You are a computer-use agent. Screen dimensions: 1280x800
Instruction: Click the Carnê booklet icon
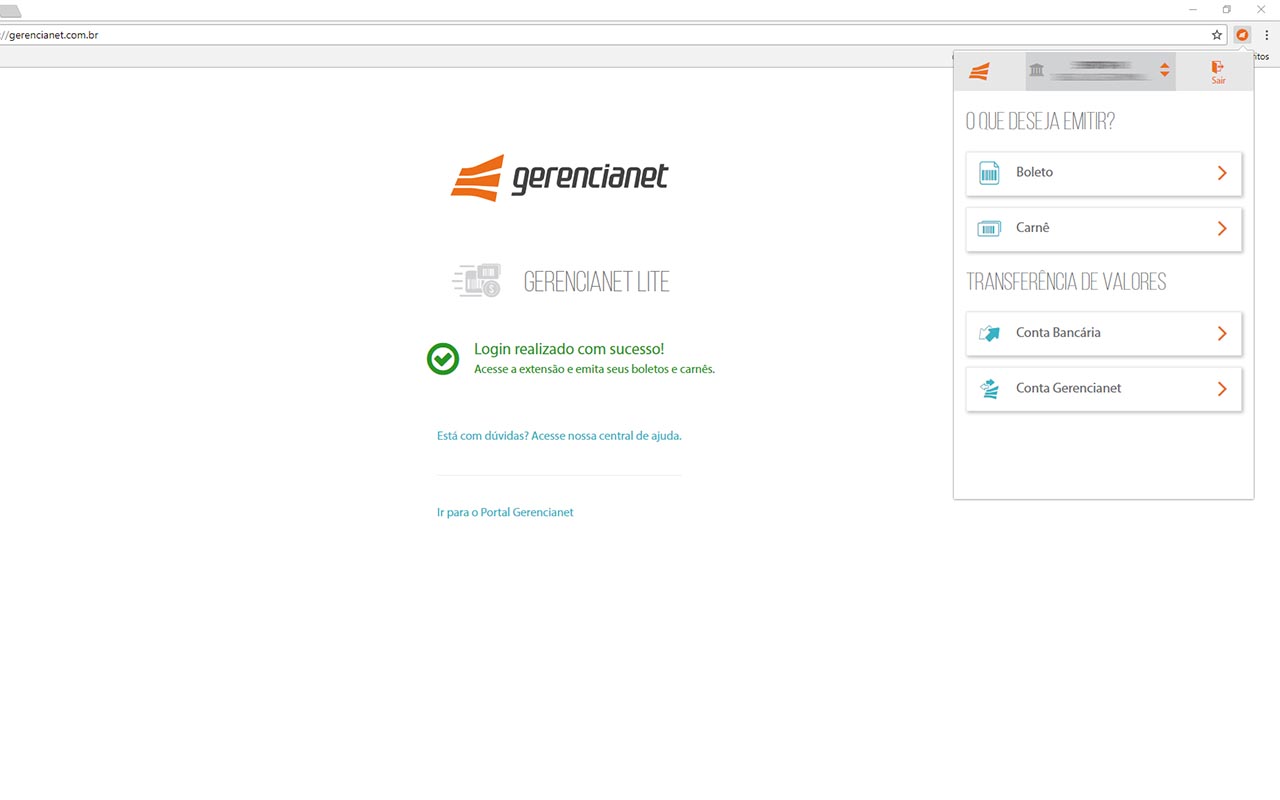point(989,229)
